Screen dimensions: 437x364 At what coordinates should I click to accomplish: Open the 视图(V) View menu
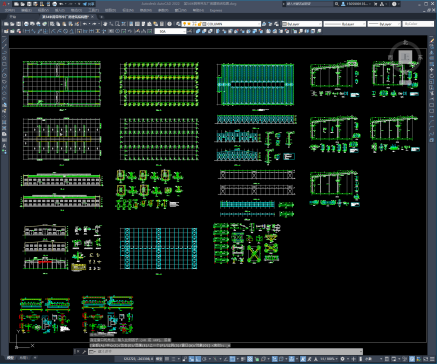pos(43,10)
